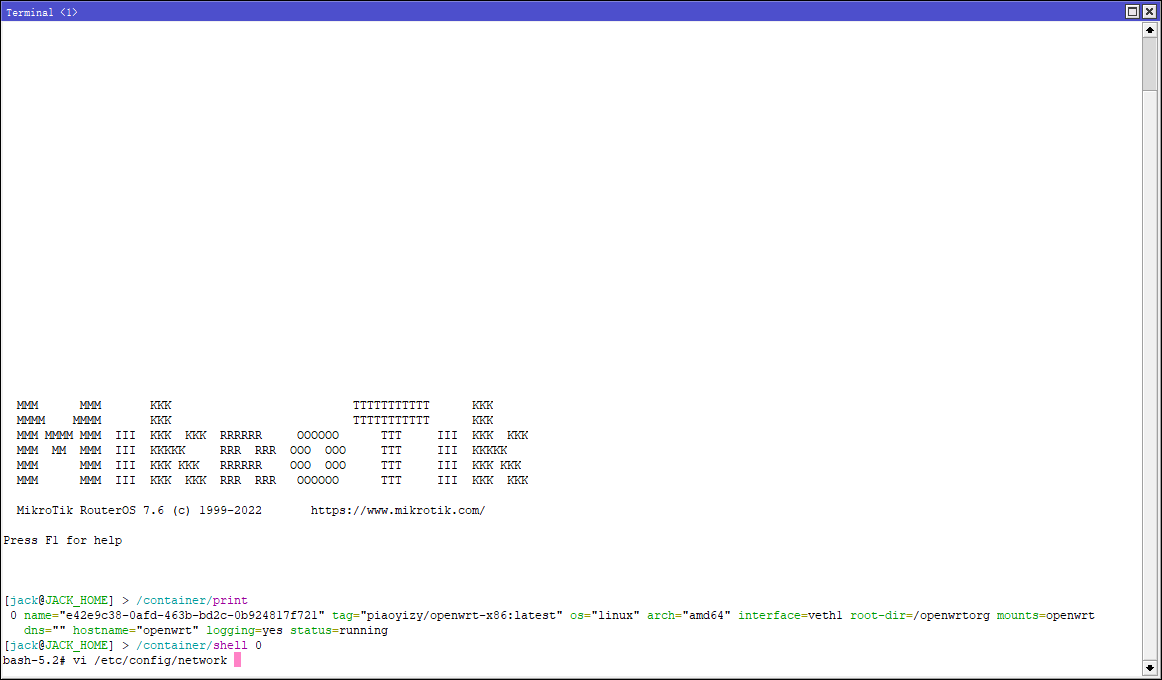
Task: Open the https://www.mikrotik.com/ link
Action: click(x=397, y=510)
